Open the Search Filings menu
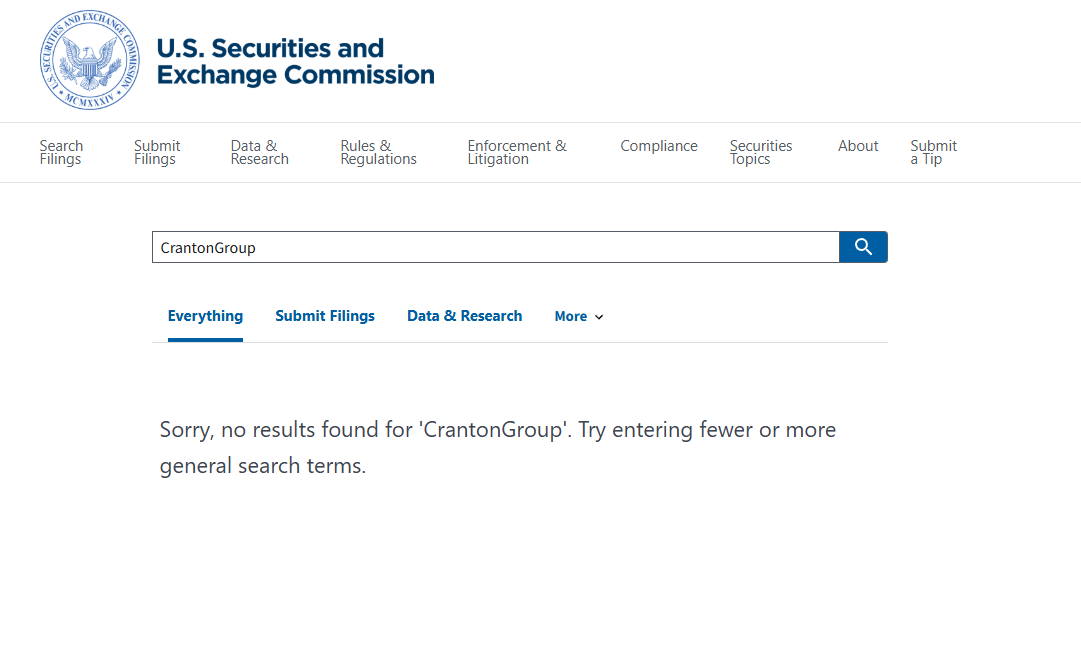Screen dimensions: 1081x652 pos(61,152)
